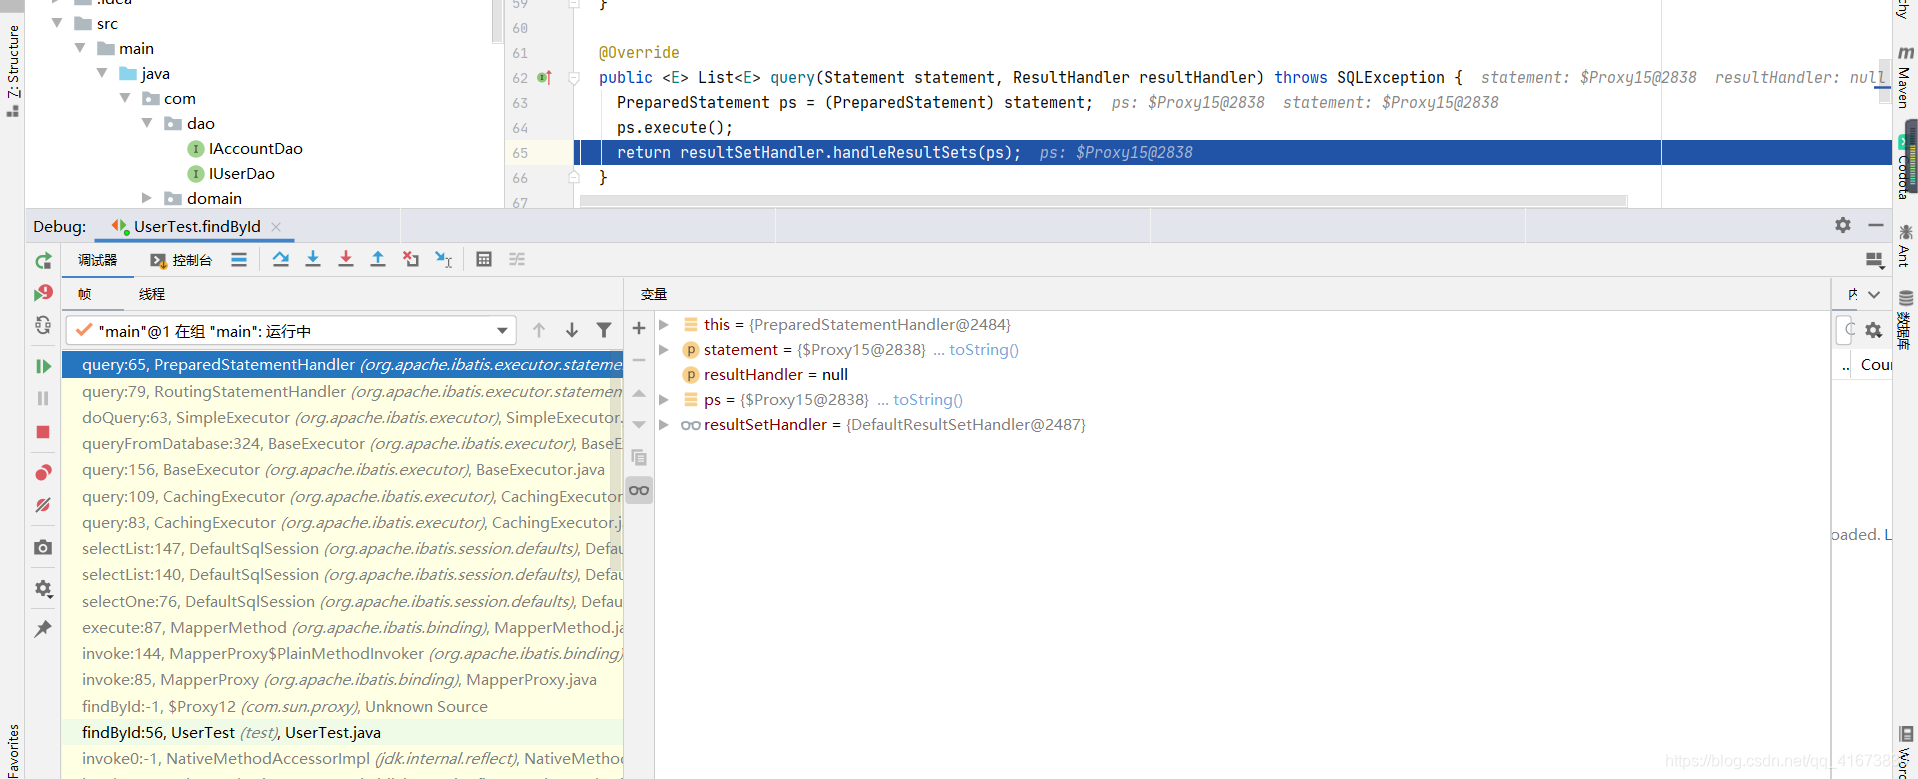
Task: Rerun the UserTest.findById debug session
Action: pos(43,261)
